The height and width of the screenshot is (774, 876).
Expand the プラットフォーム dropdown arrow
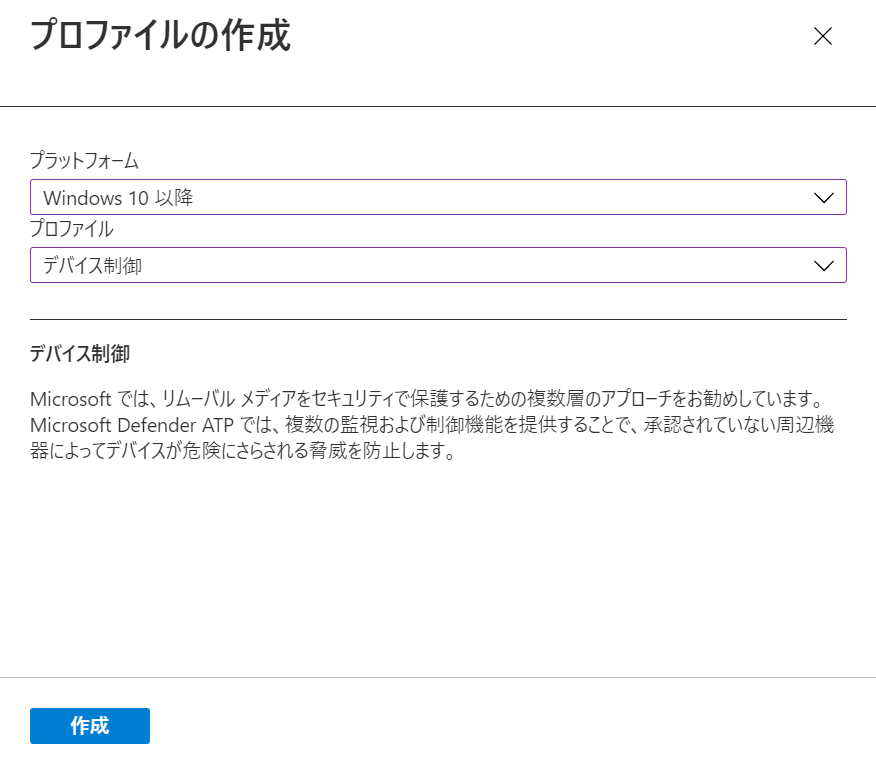(x=823, y=197)
